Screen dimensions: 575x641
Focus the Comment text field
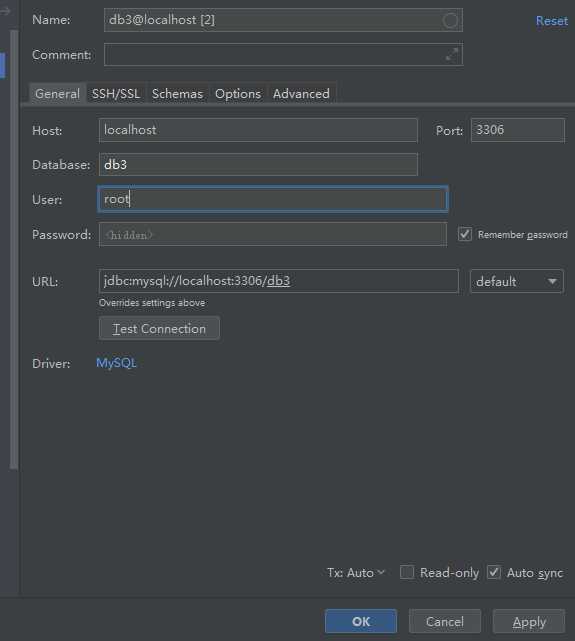coord(283,54)
